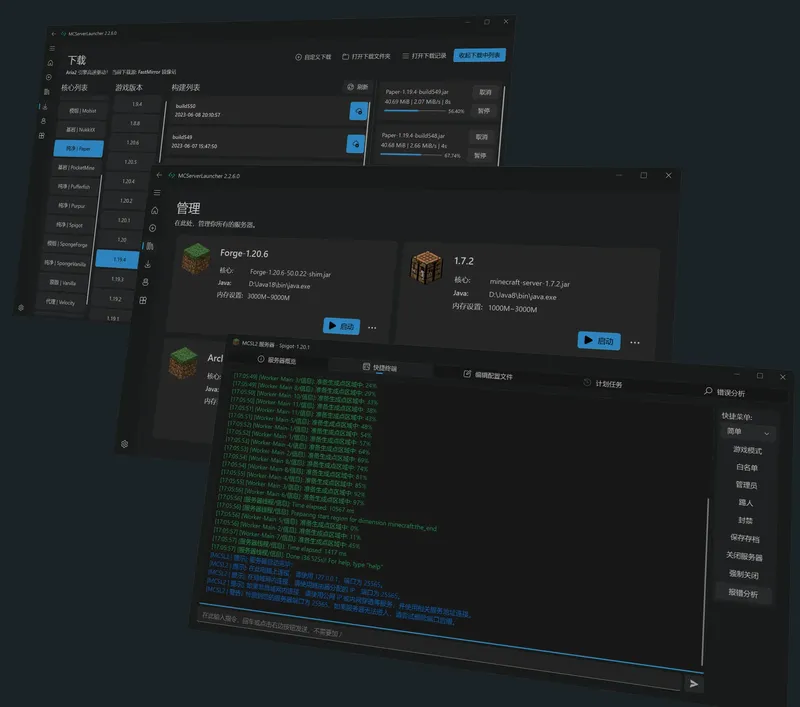
Task: Open settings gear in manage window sidebar
Action: click(x=124, y=444)
